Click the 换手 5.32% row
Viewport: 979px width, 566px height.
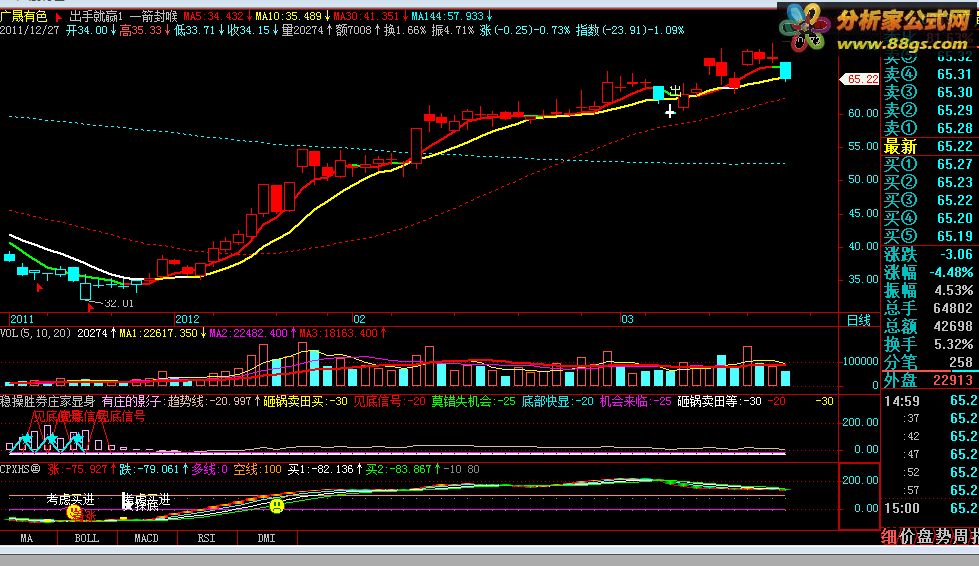tap(928, 344)
